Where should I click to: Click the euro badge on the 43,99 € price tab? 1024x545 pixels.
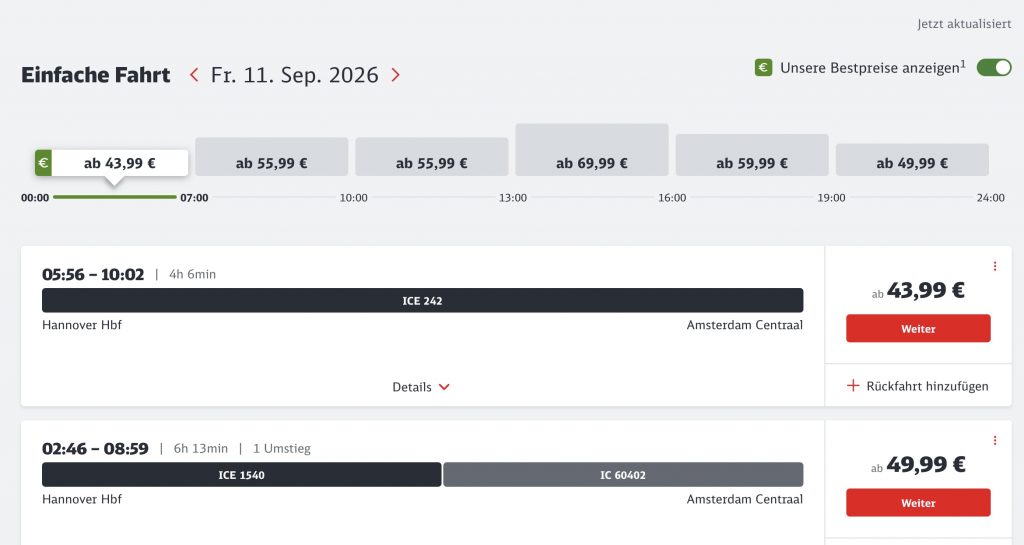click(43, 163)
